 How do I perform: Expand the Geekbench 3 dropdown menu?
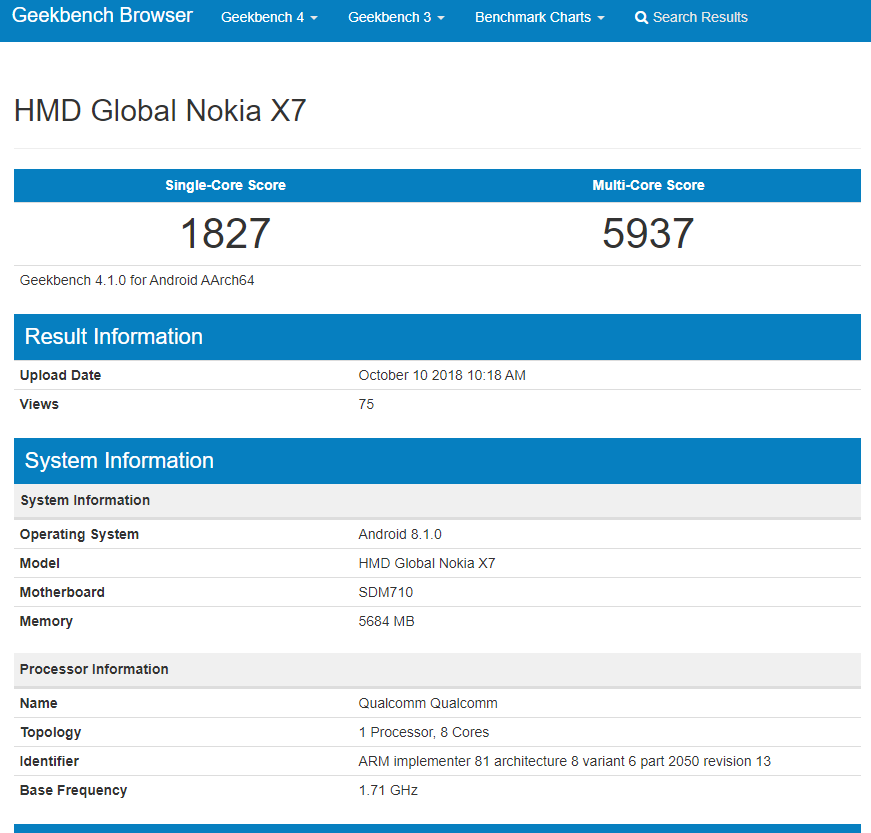(396, 17)
